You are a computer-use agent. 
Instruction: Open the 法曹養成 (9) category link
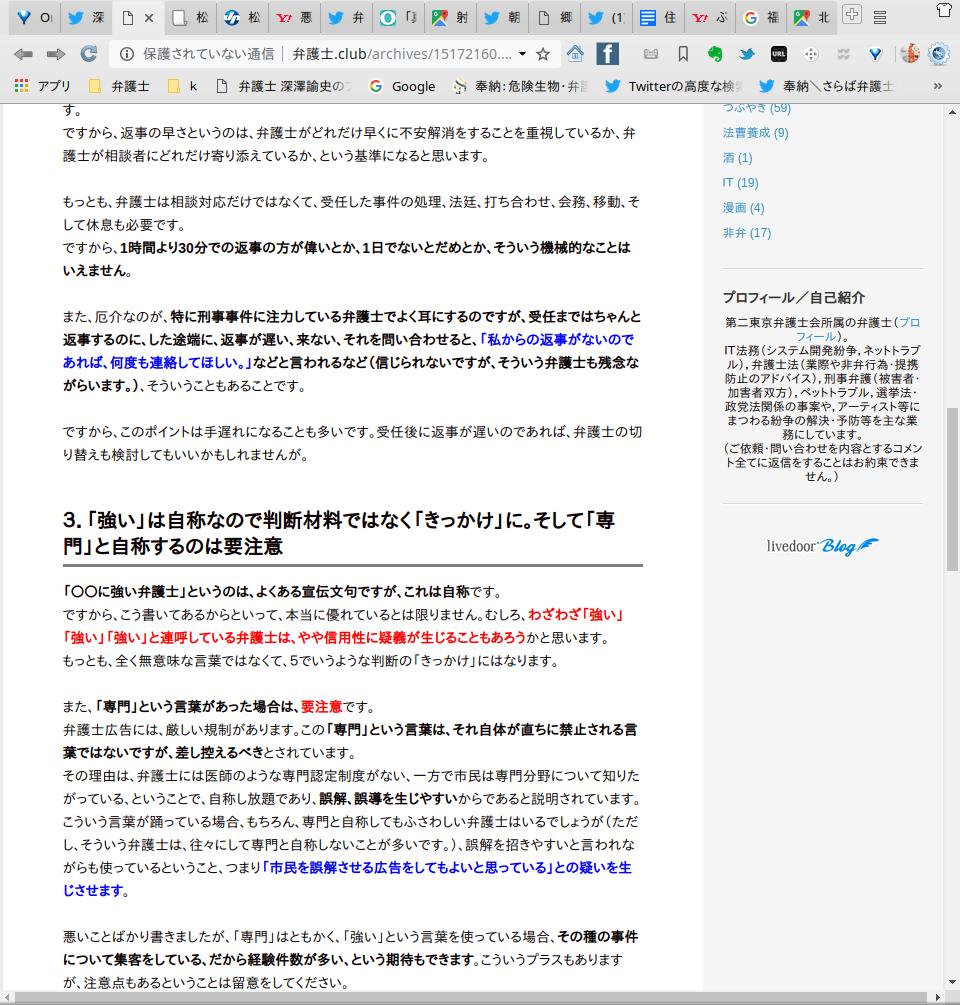(x=756, y=133)
